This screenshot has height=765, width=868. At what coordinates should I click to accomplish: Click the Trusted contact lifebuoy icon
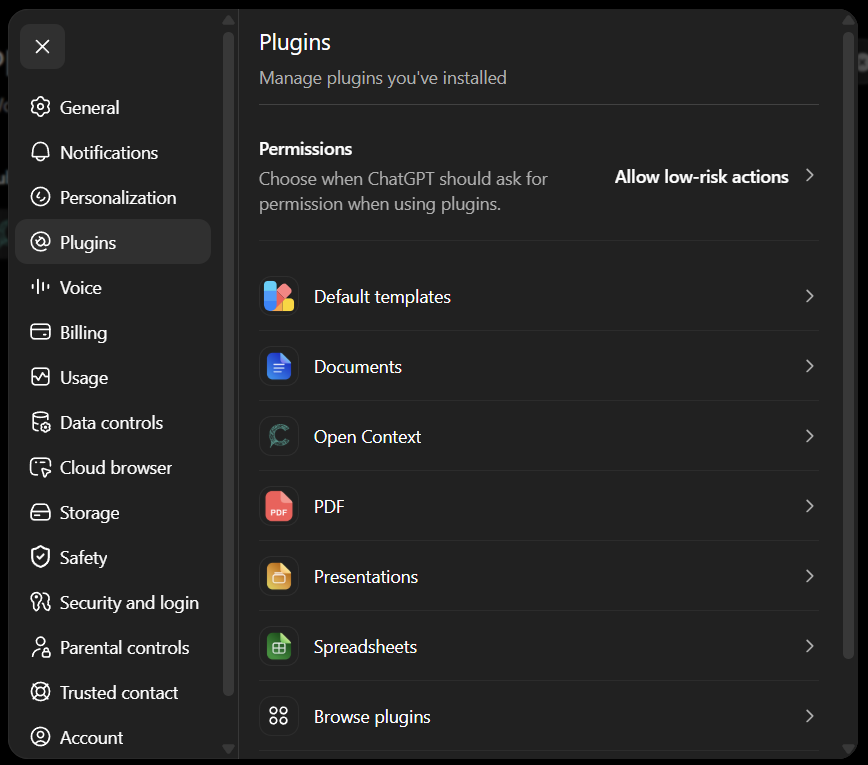[x=40, y=692]
